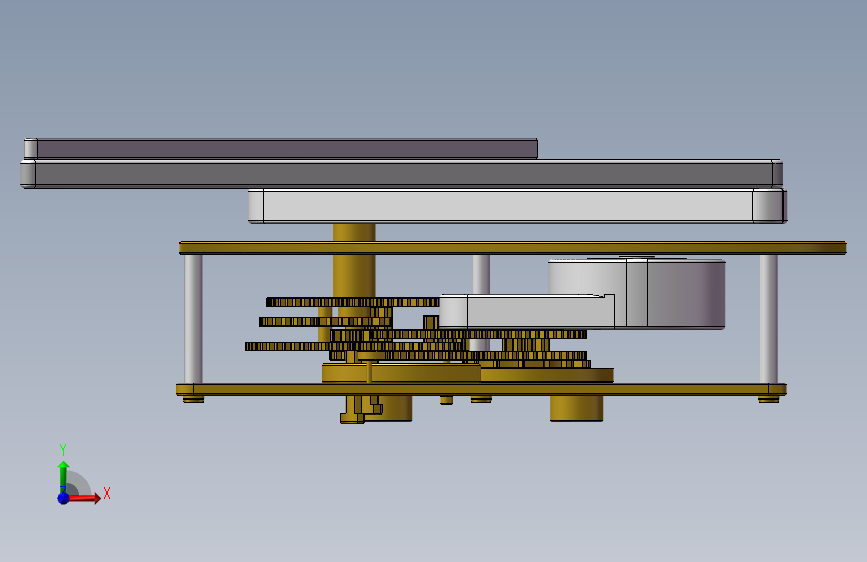Screen dimensions: 867x562
Task: Select the leftmost gray support pillar
Action: pos(193,319)
